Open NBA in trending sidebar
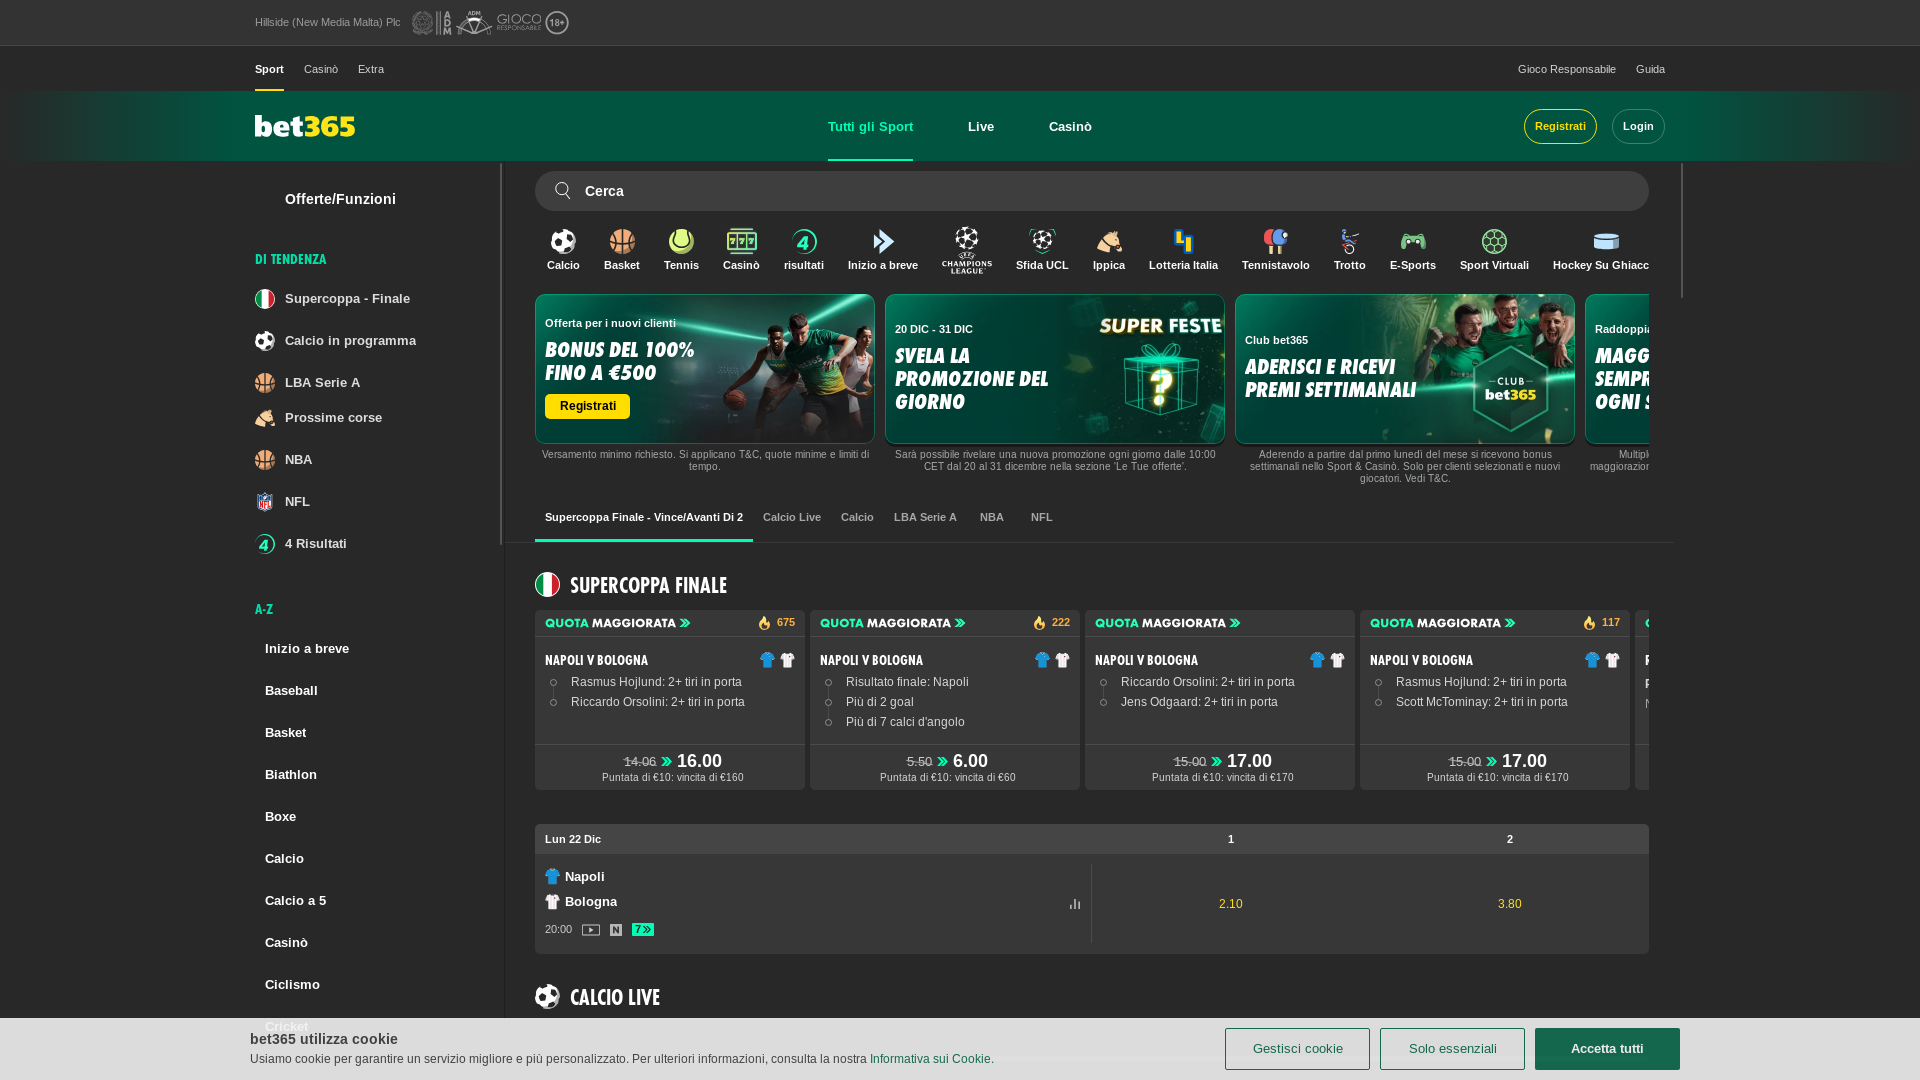This screenshot has height=1080, width=1920. pos(283,460)
